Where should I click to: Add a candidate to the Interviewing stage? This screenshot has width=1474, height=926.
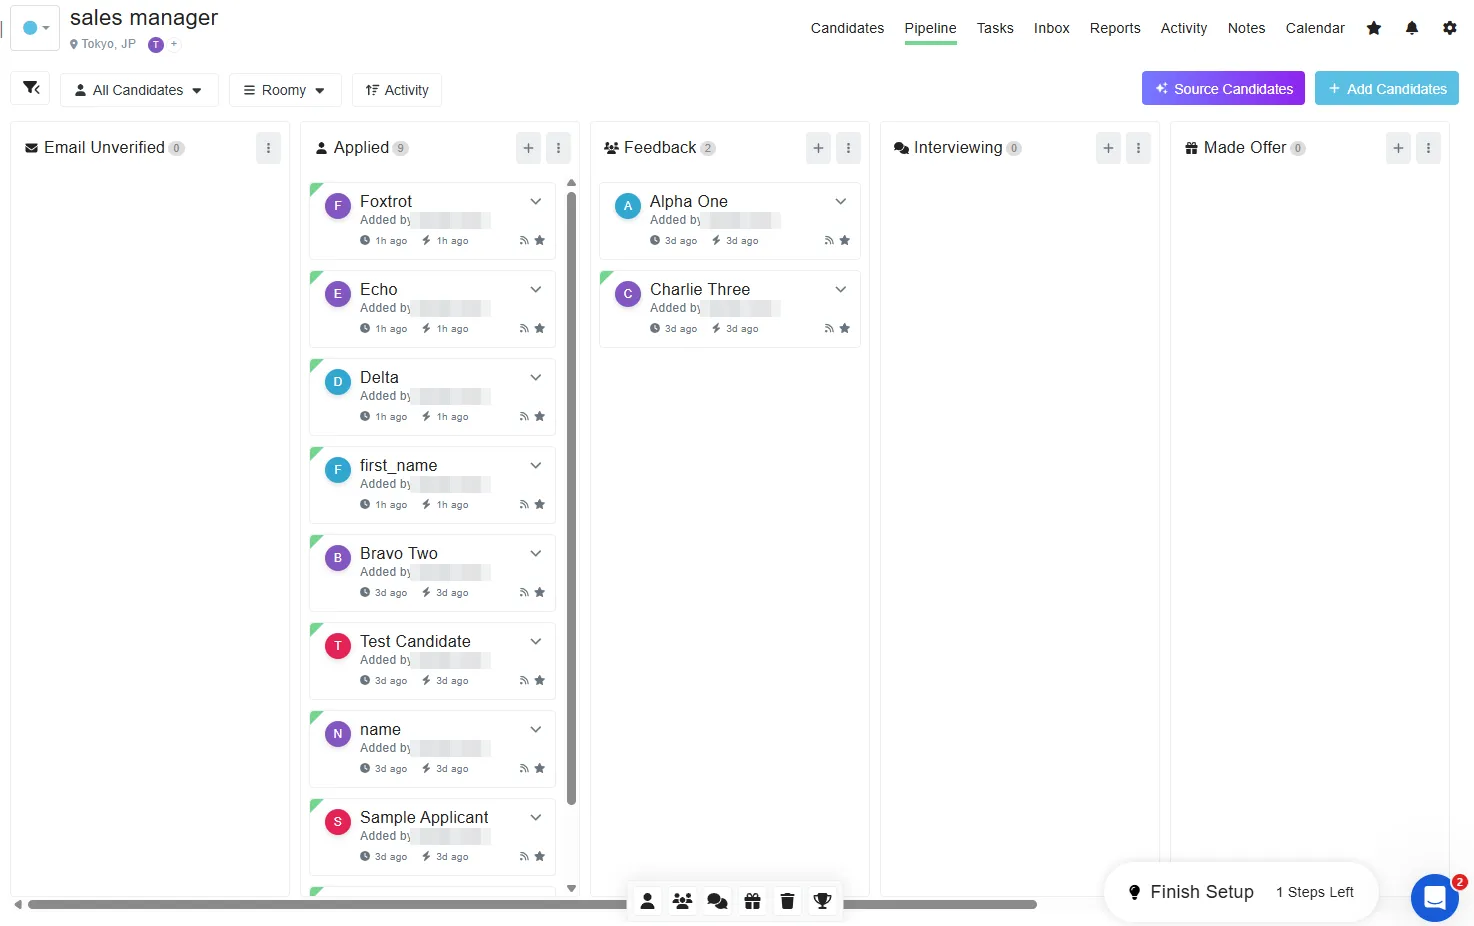tap(1109, 148)
